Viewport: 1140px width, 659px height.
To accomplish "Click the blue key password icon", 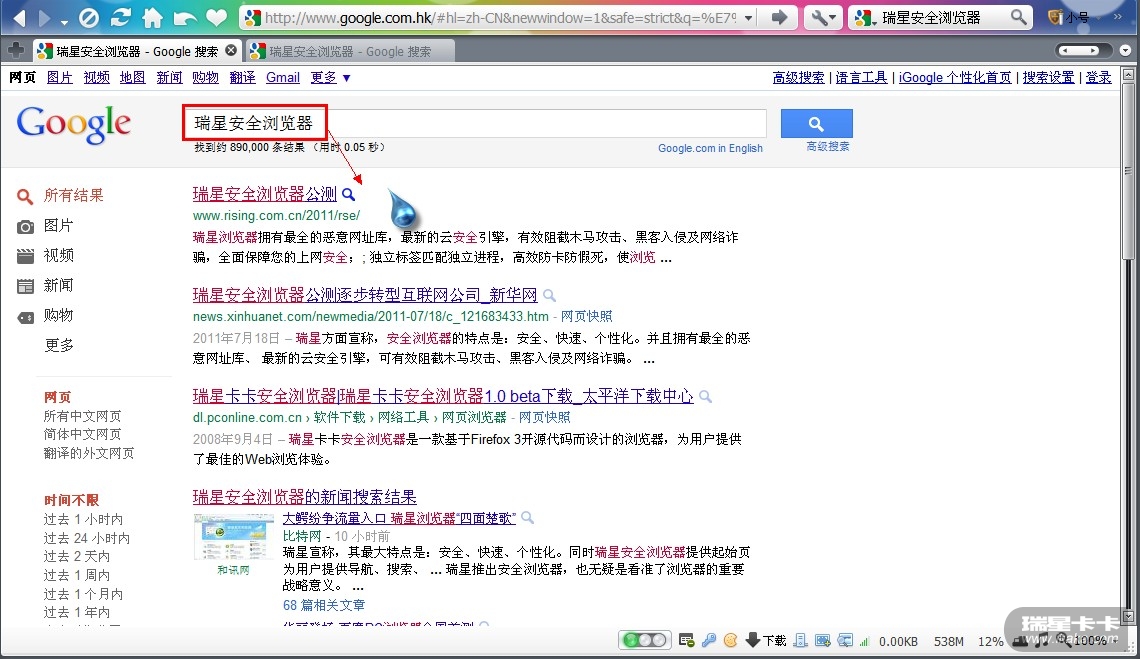I will tap(709, 640).
